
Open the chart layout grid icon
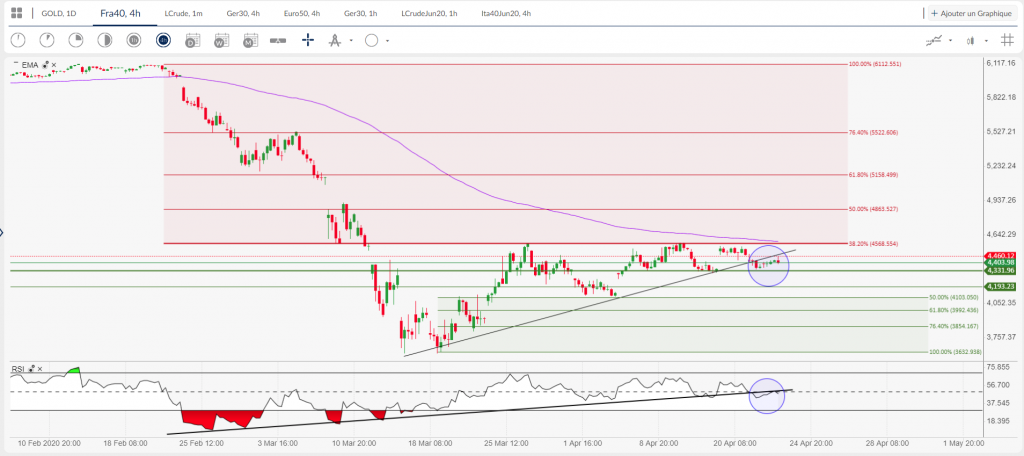tap(16, 14)
